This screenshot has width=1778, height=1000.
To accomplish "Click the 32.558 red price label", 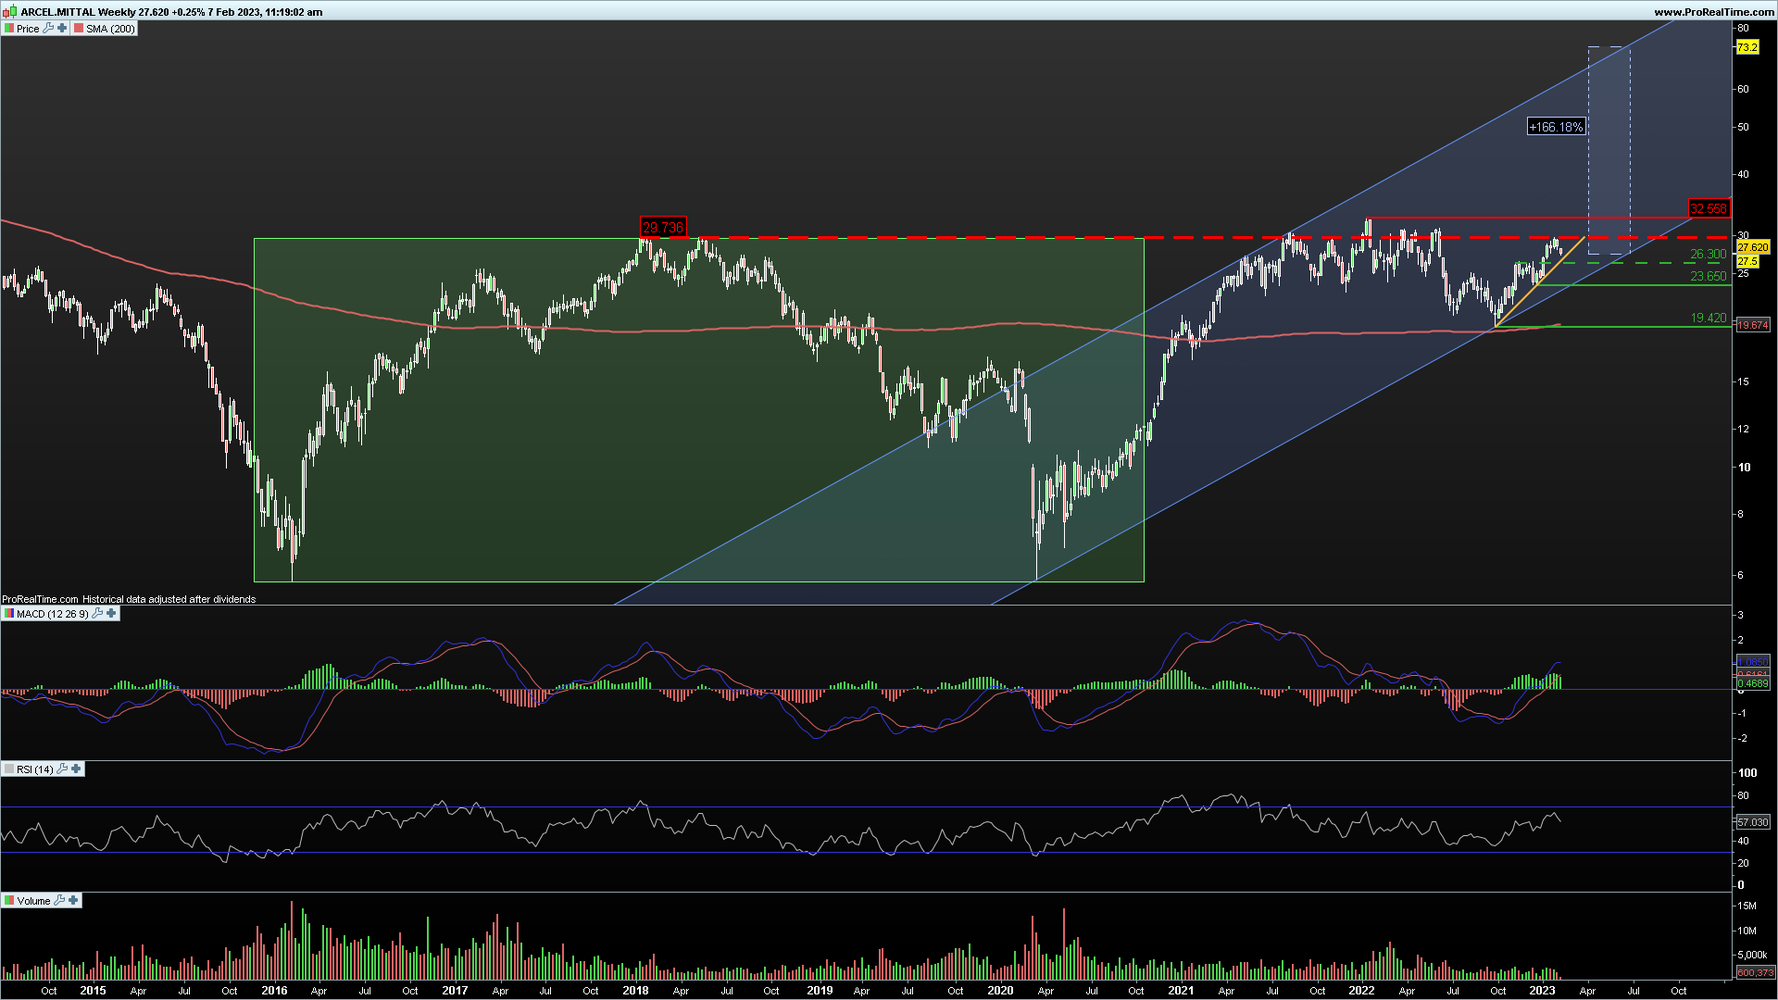I will (x=1708, y=209).
